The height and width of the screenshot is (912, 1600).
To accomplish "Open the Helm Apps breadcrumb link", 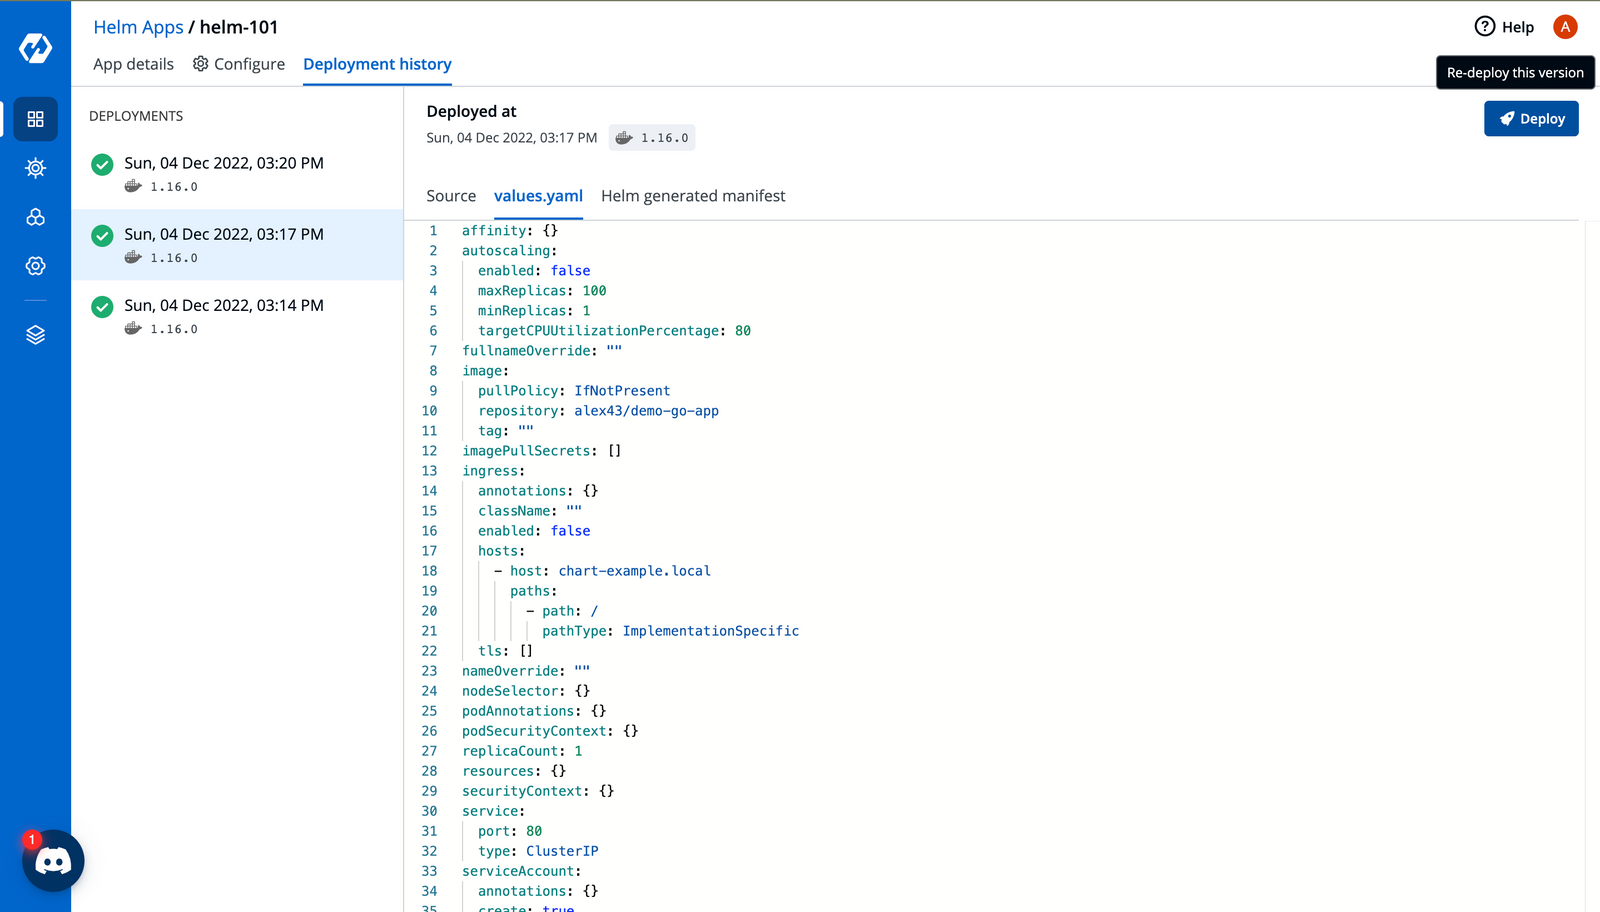I will 138,27.
